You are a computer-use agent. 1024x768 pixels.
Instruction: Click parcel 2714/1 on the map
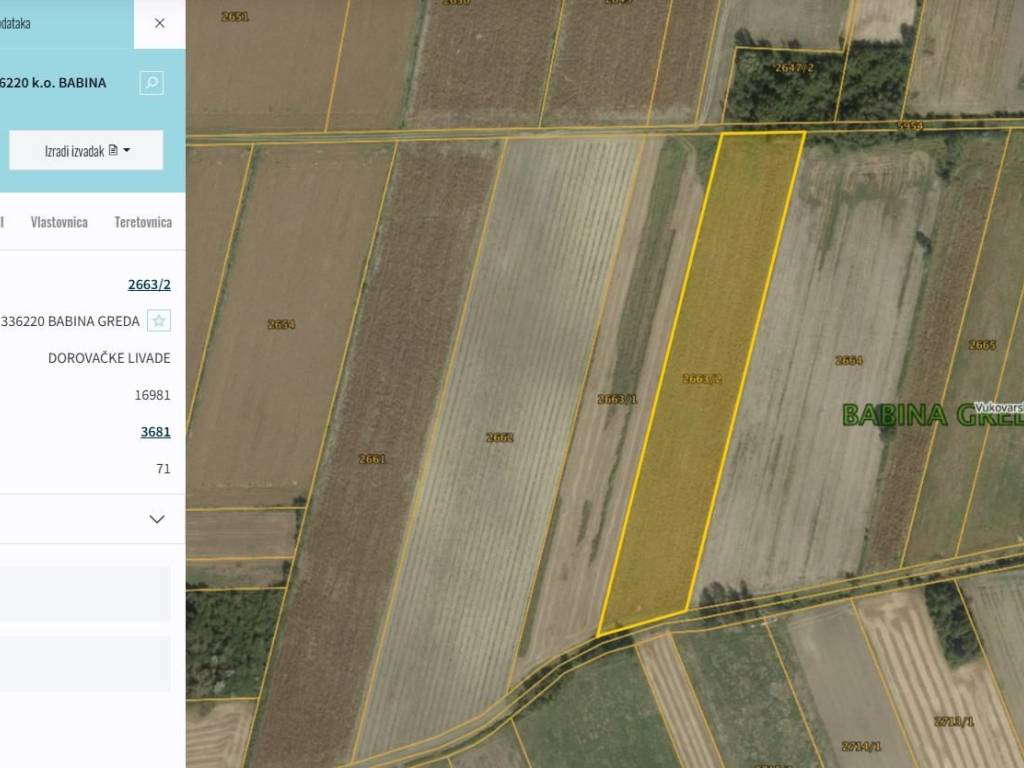click(x=860, y=746)
